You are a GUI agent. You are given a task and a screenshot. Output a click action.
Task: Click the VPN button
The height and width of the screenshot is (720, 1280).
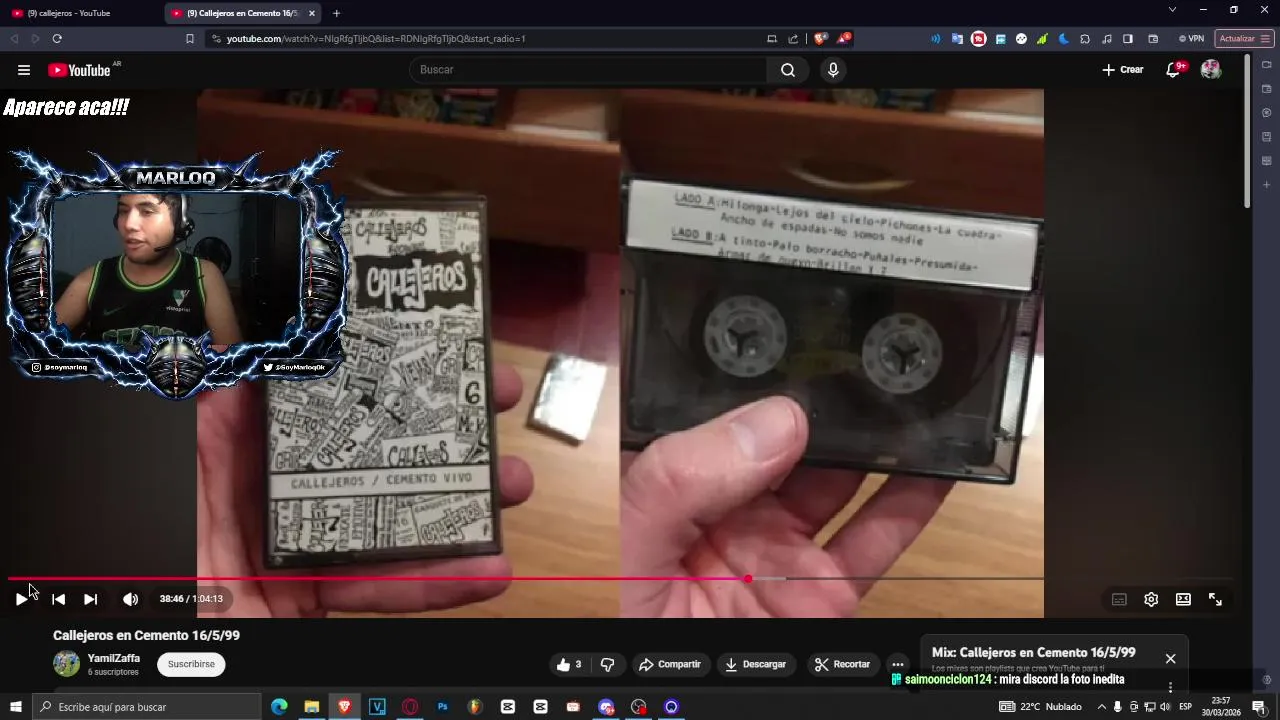click(x=1191, y=39)
